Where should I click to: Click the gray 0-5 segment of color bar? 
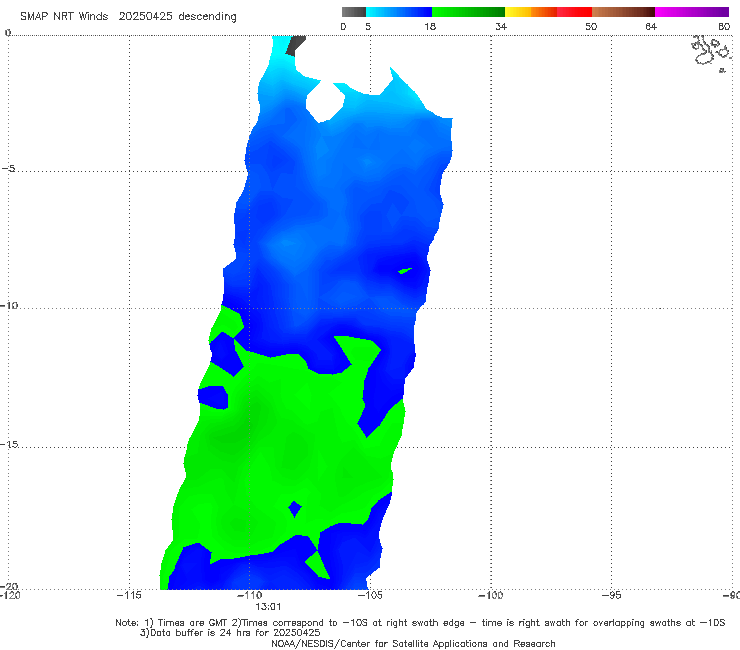[354, 12]
